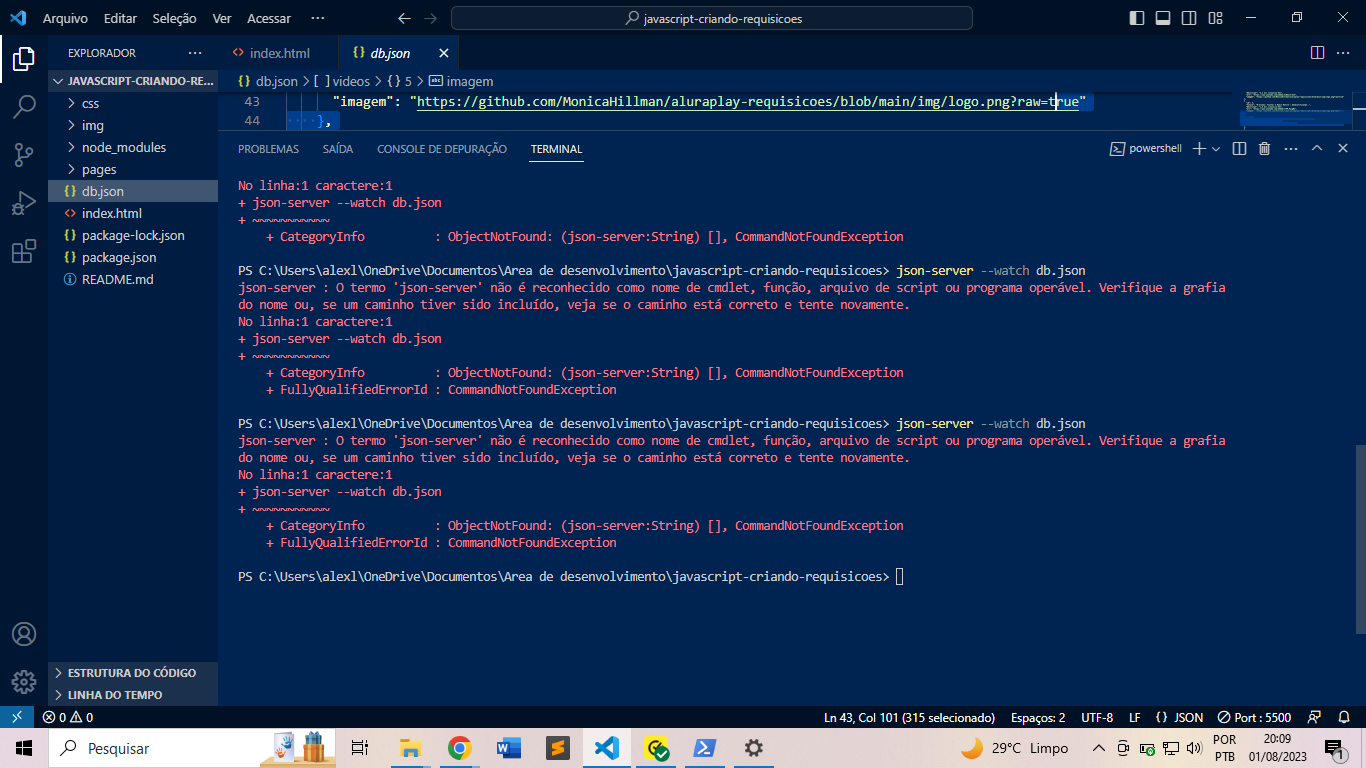Expand ESTRUTURA DO CÓDIGO section
Image resolution: width=1366 pixels, height=768 pixels.
(x=133, y=673)
